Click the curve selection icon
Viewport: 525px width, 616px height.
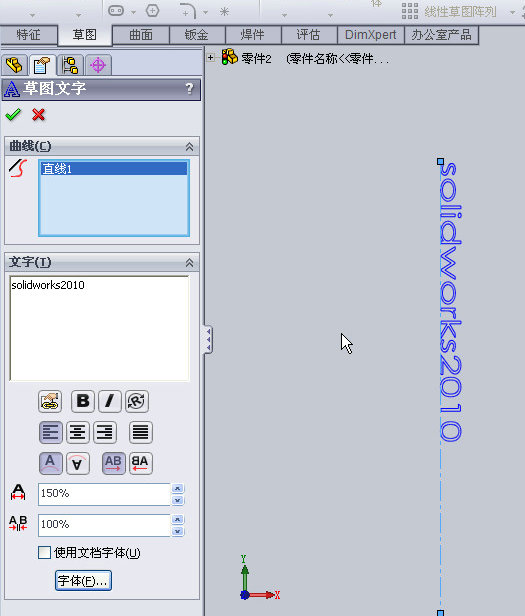(18, 169)
